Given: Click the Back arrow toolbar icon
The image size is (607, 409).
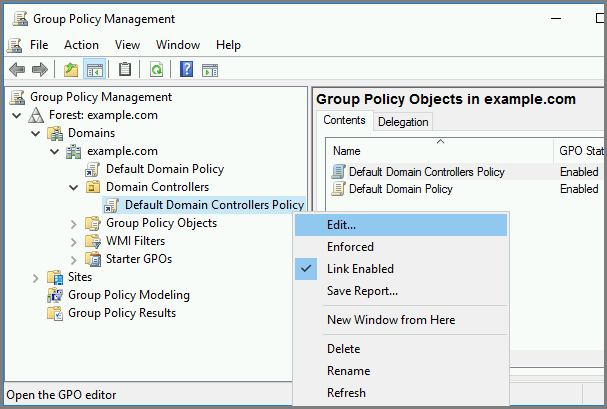Looking at the screenshot, I should 17,69.
